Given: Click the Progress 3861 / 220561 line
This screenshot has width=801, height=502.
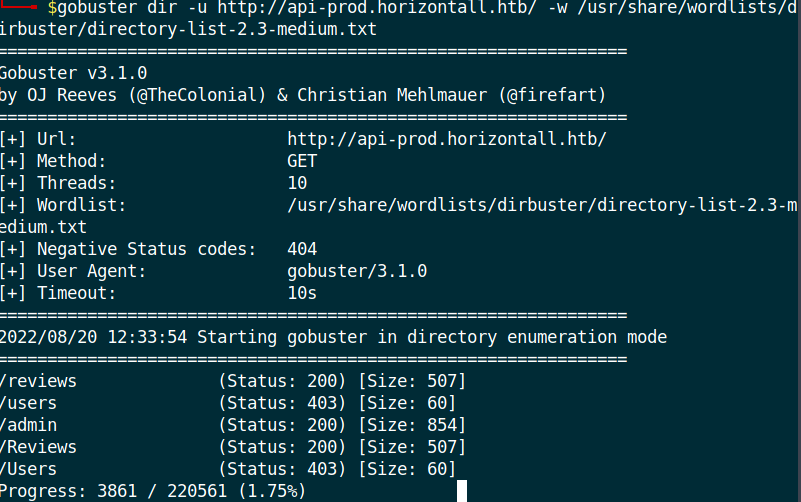Looking at the screenshot, I should [x=153, y=491].
